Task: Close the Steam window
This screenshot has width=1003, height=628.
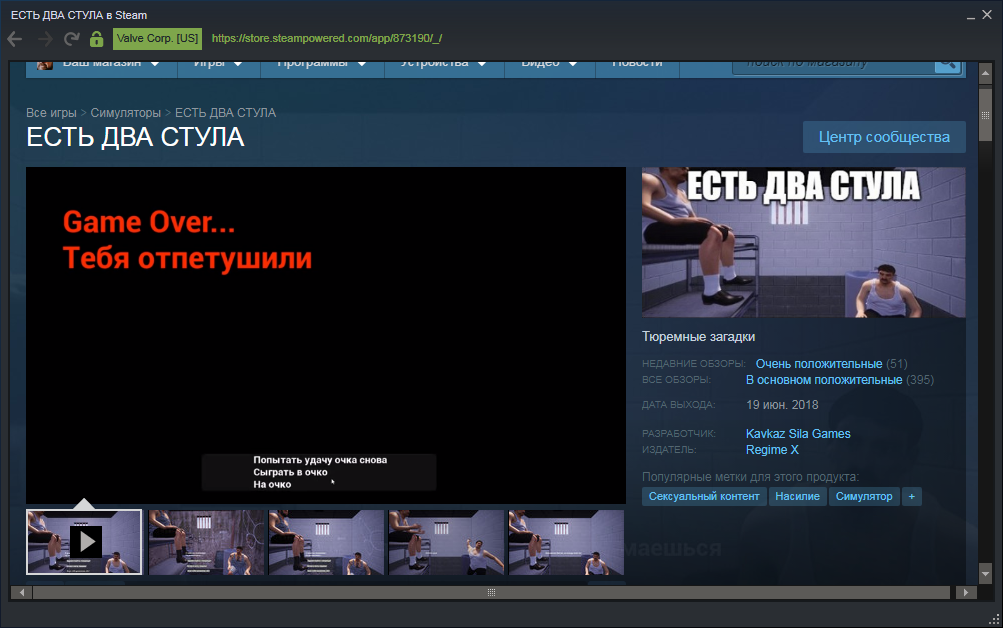Action: point(987,15)
